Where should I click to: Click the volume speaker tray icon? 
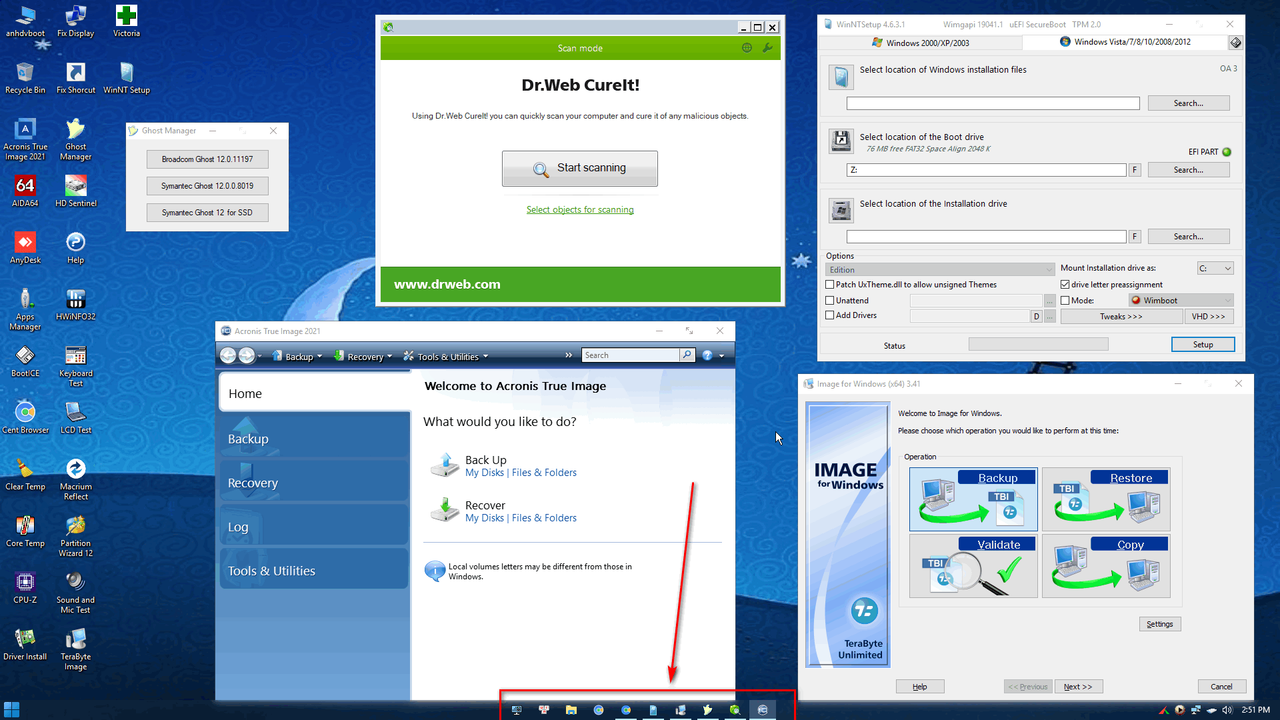click(x=1227, y=710)
